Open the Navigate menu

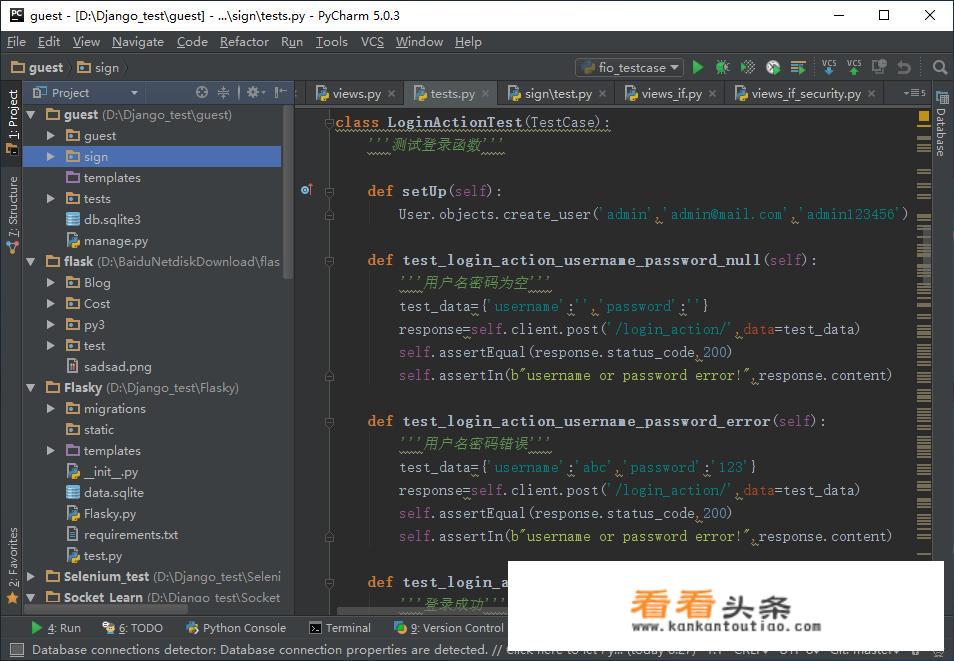138,41
